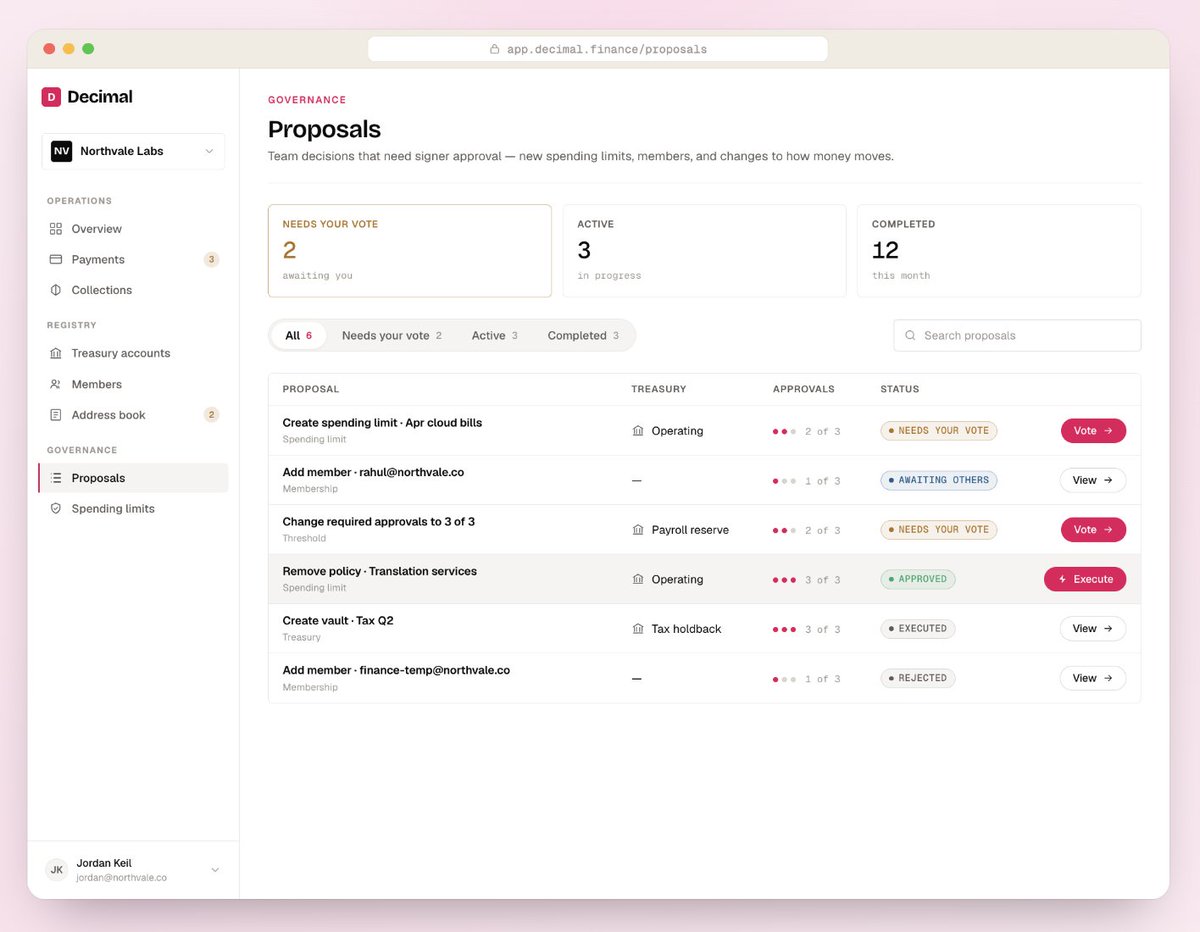Click the browser address bar URL

[x=598, y=49]
